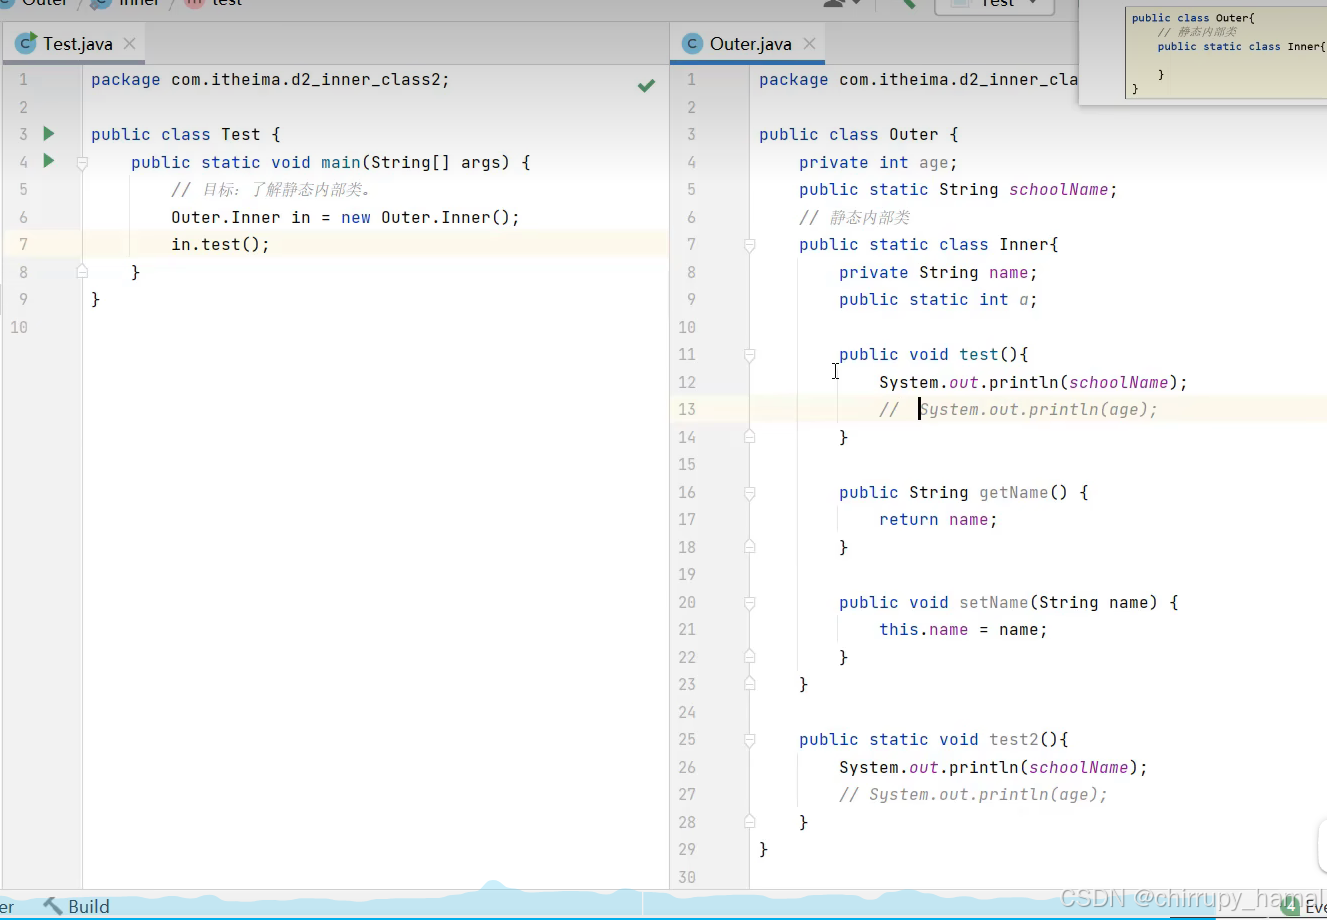Click the 'public static String schoolName;' line

[958, 190]
